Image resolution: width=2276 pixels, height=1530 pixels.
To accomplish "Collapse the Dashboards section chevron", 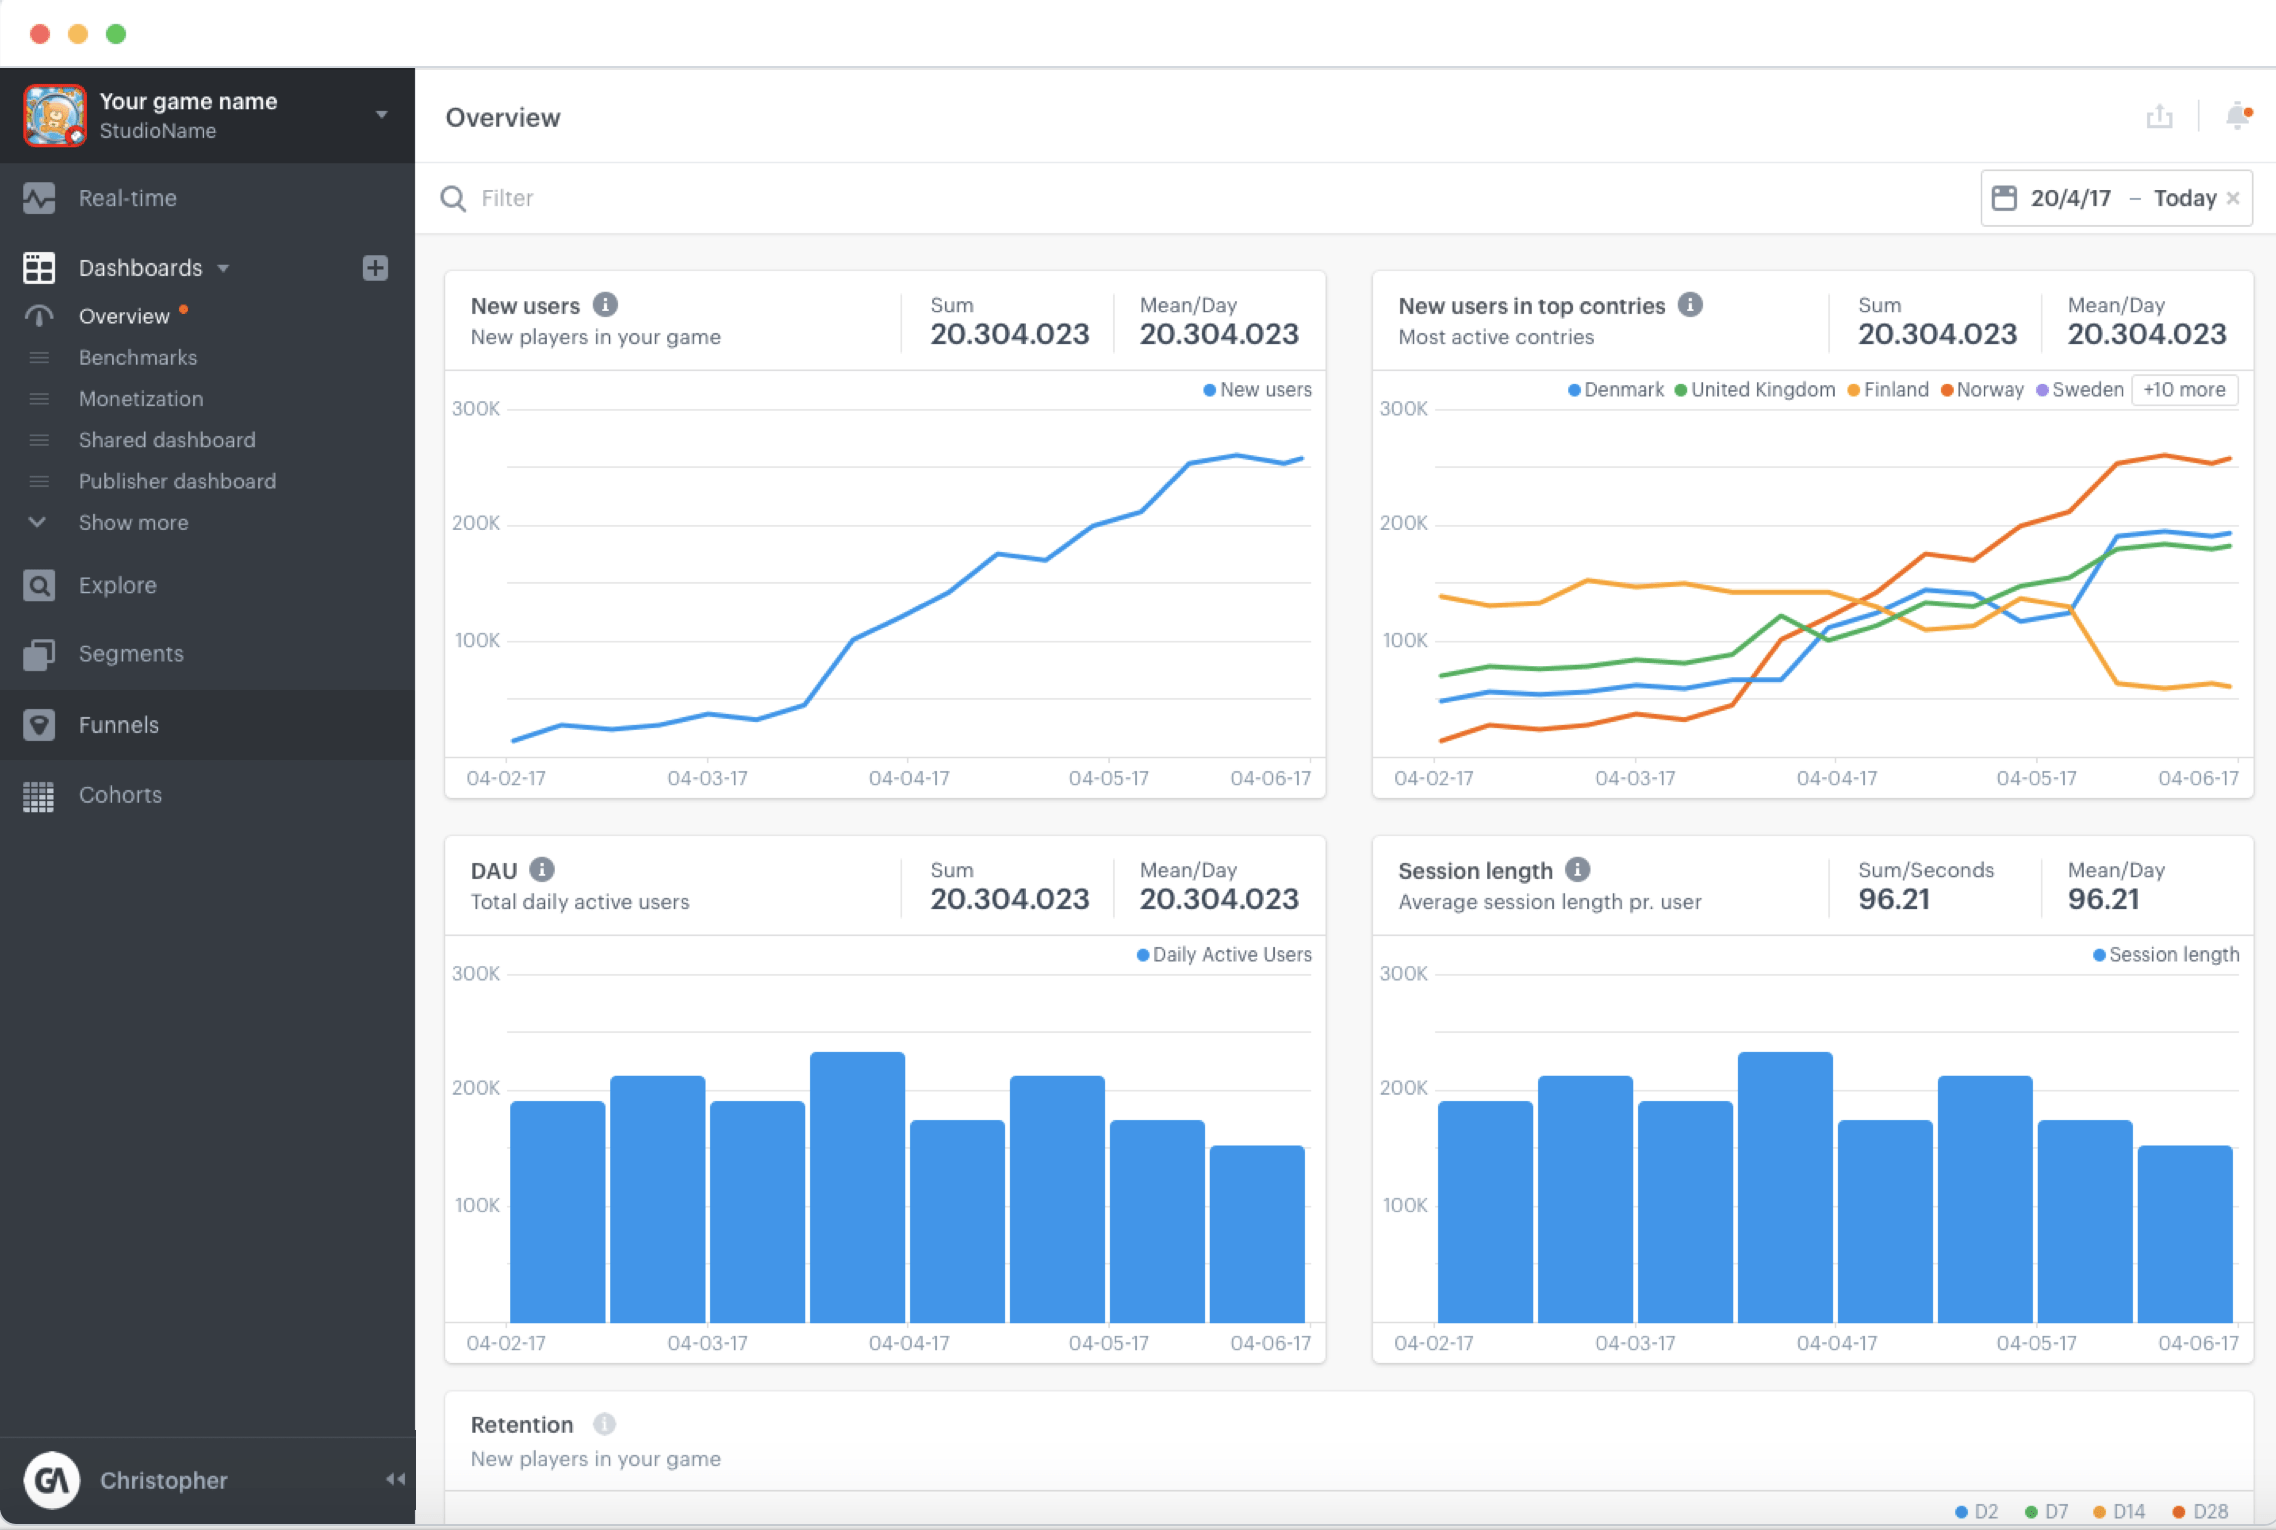I will tap(224, 268).
